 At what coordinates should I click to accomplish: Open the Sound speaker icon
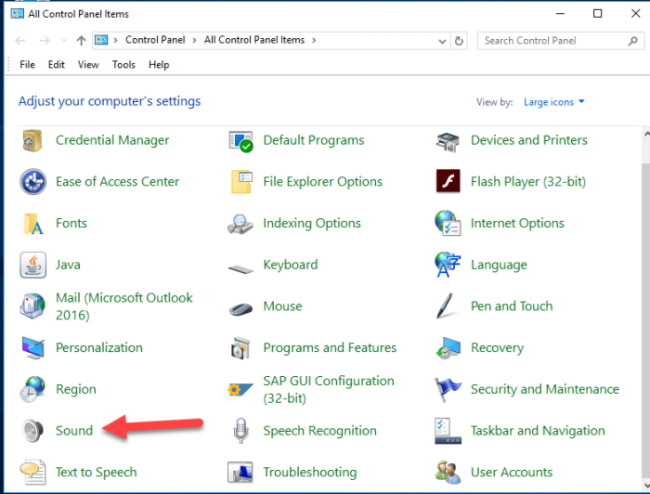tap(33, 431)
